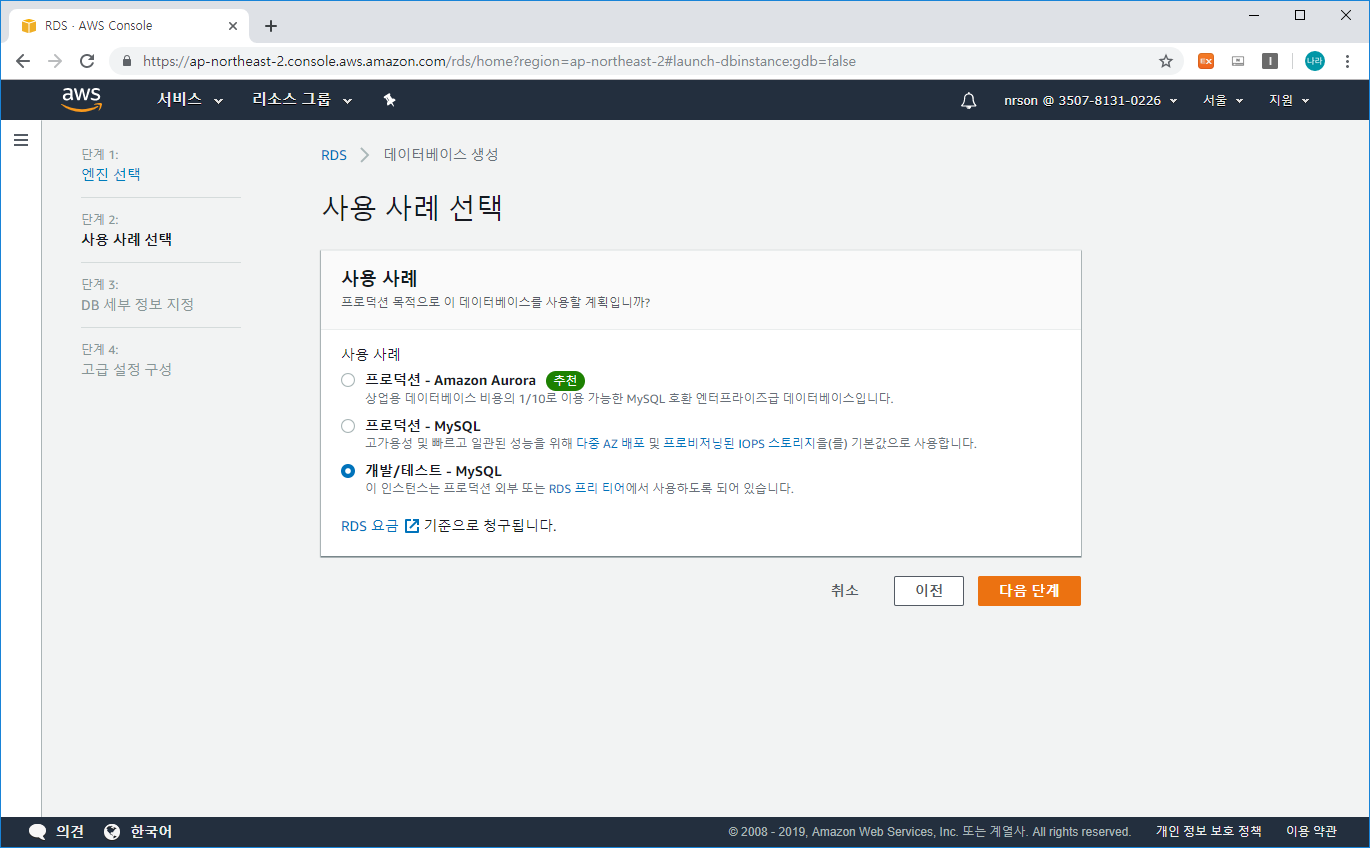The image size is (1370, 848).
Task: Open the nrson account dropdown
Action: [x=1091, y=100]
